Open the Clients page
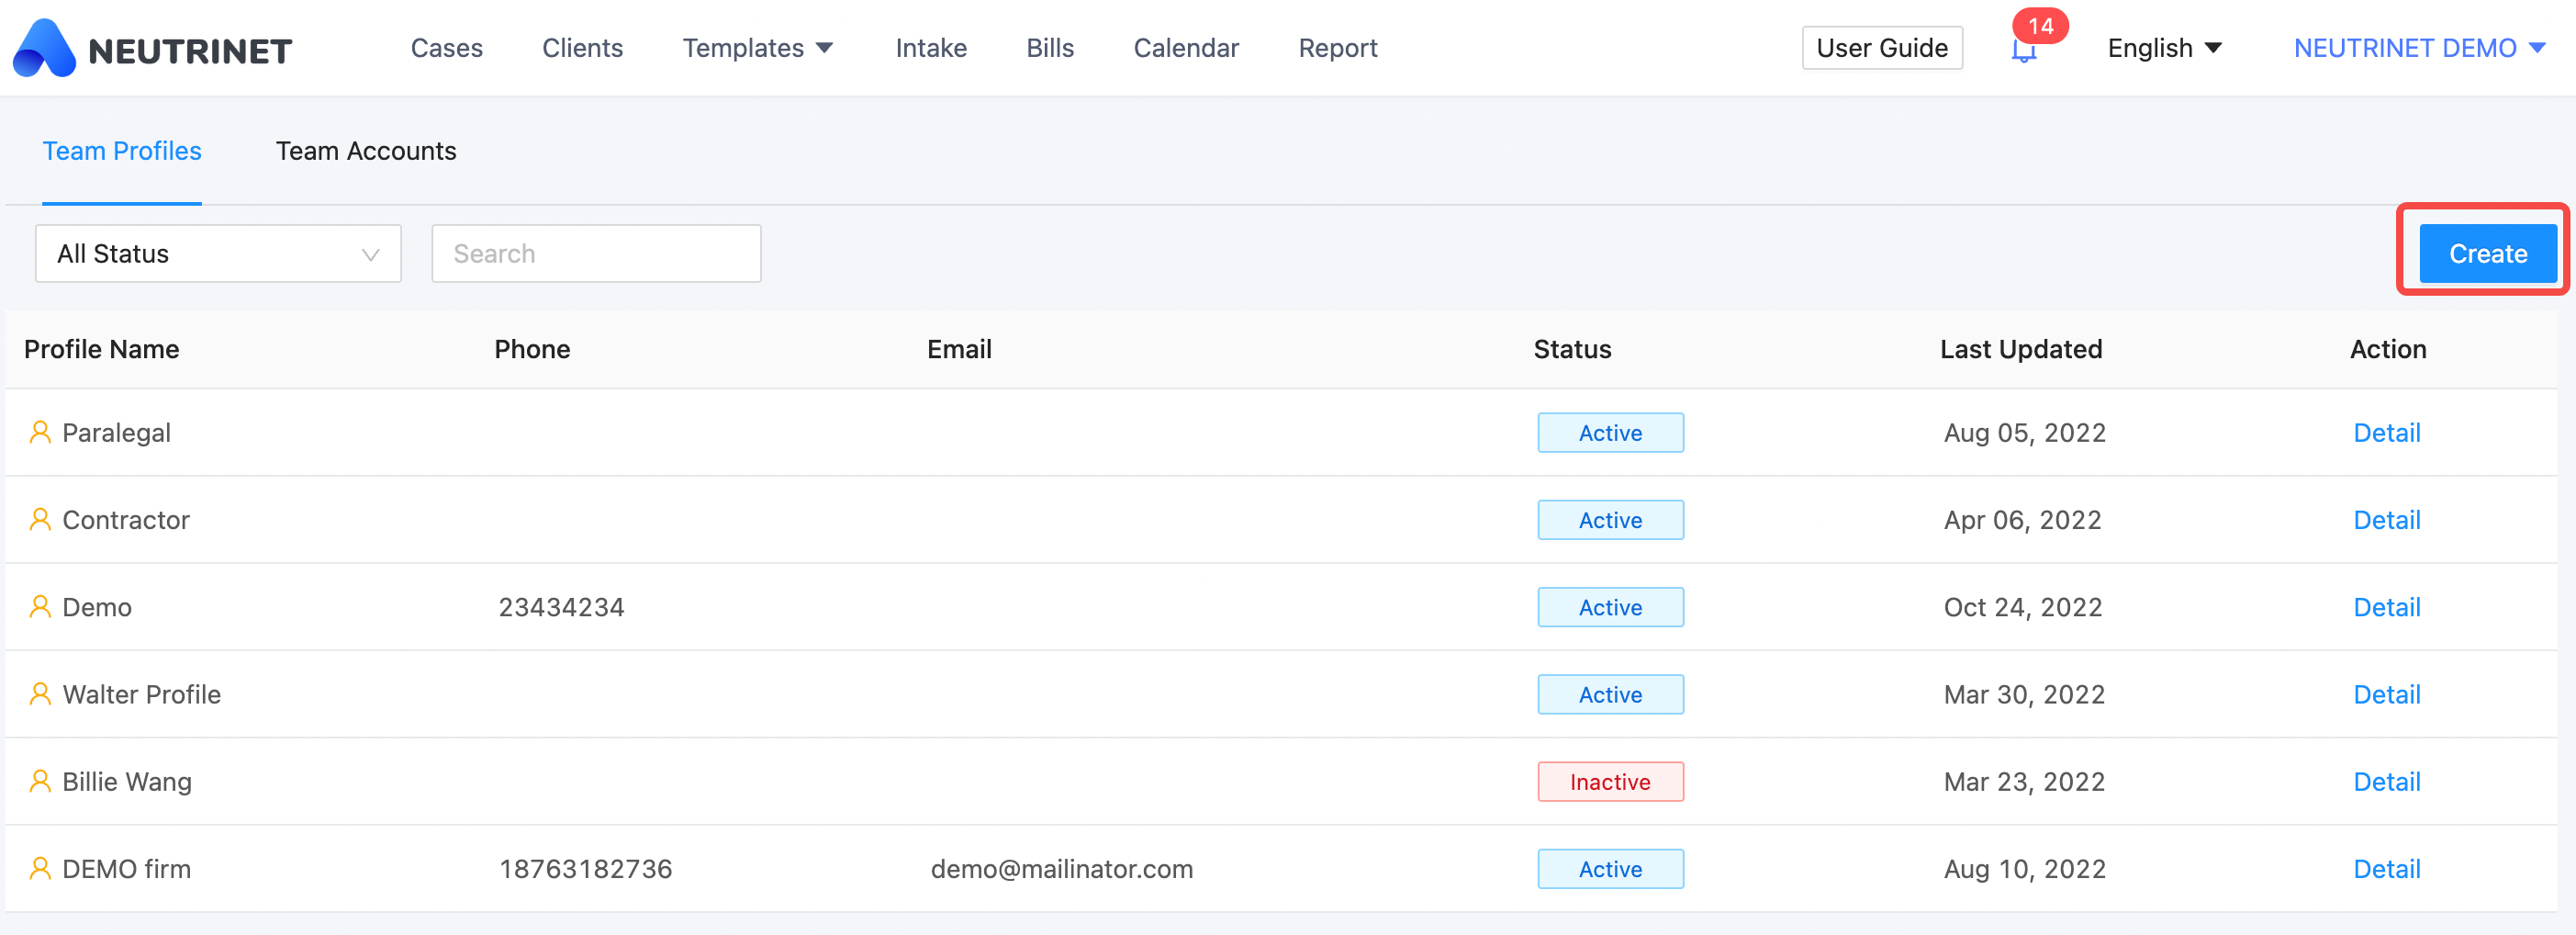Image resolution: width=2576 pixels, height=935 pixels. (x=582, y=48)
